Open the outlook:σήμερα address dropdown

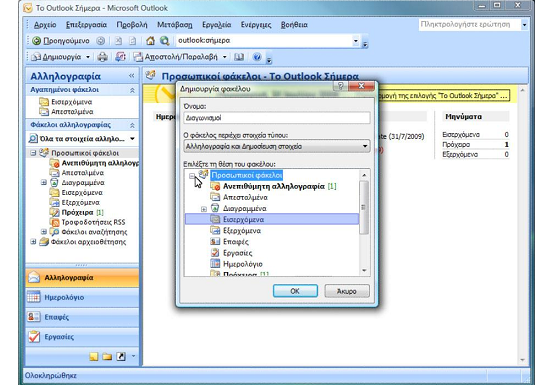[x=356, y=41]
